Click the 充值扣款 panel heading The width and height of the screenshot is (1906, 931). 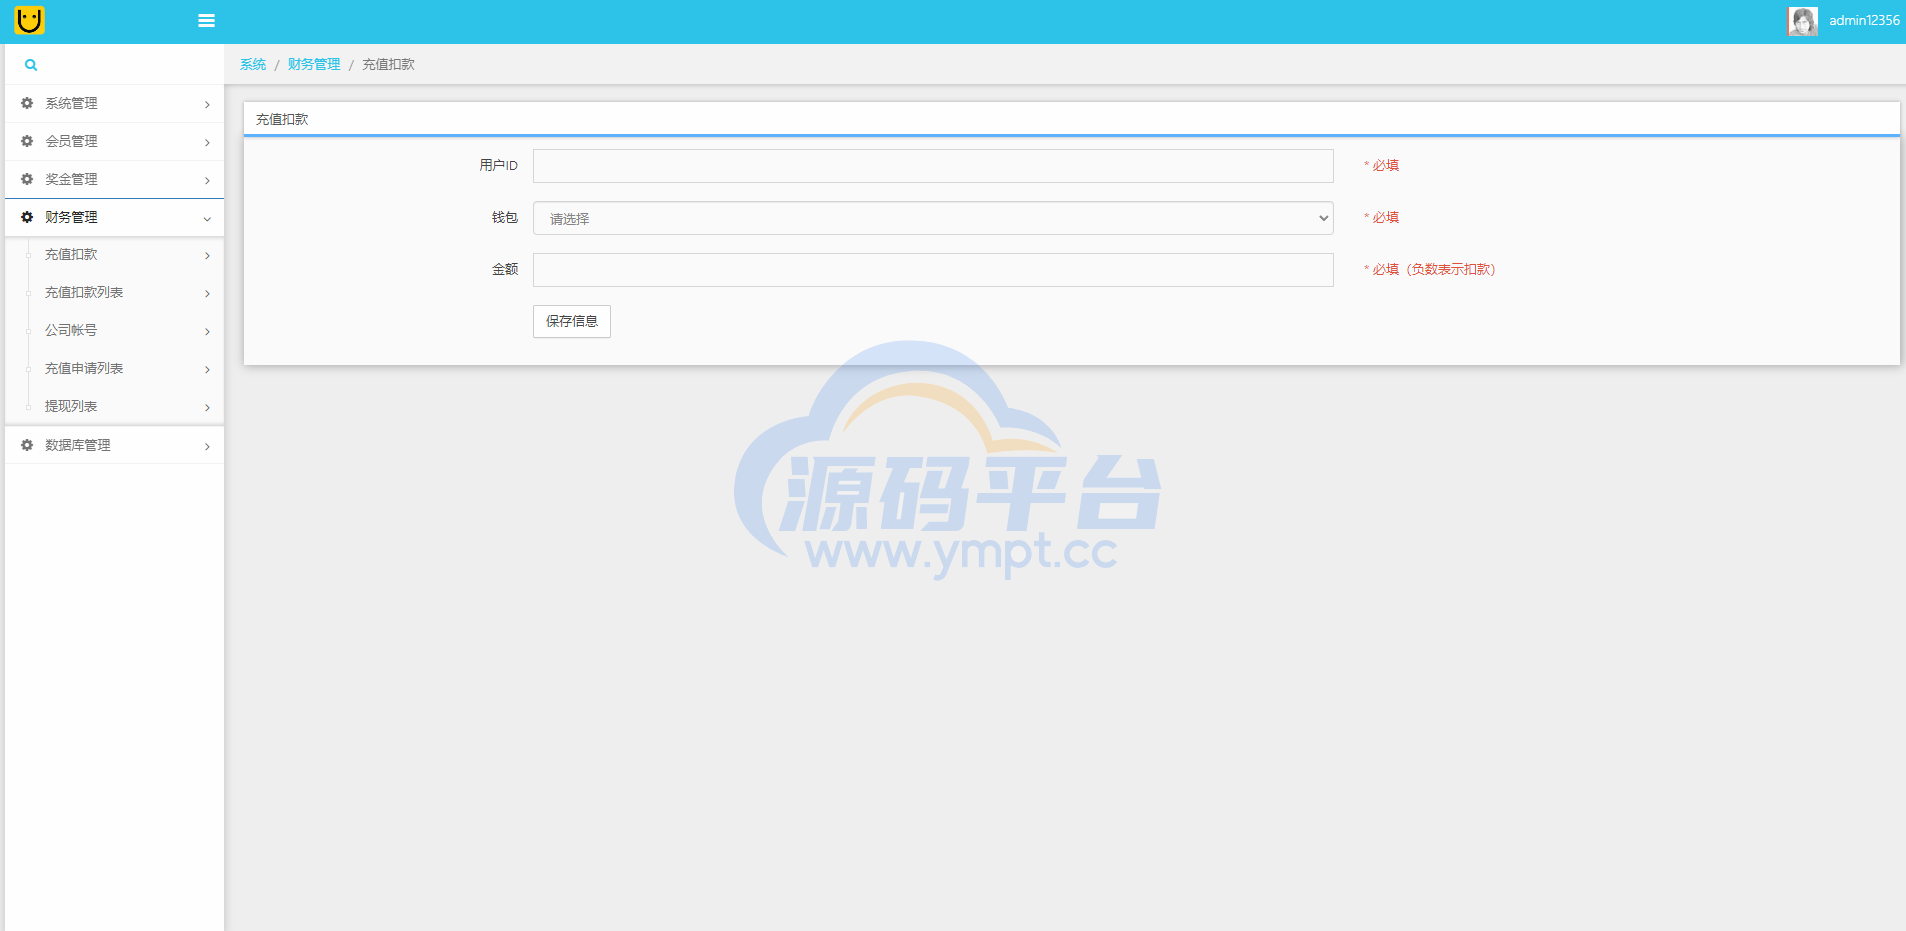click(x=282, y=119)
